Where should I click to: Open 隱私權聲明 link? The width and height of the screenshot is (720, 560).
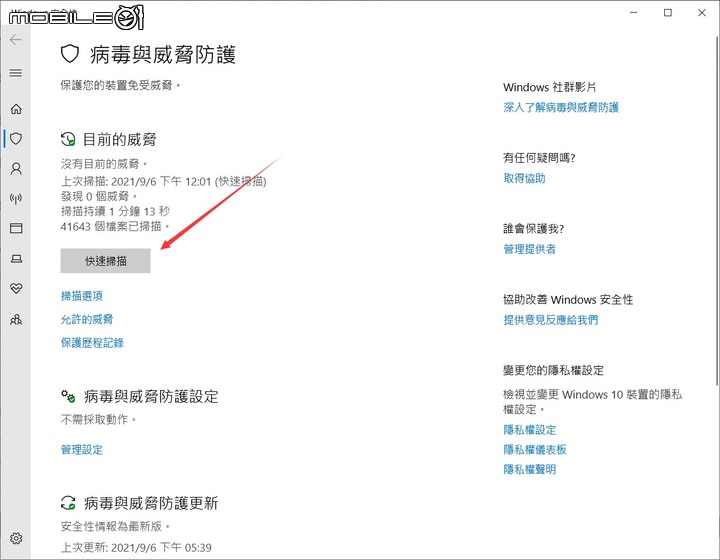[x=529, y=470]
